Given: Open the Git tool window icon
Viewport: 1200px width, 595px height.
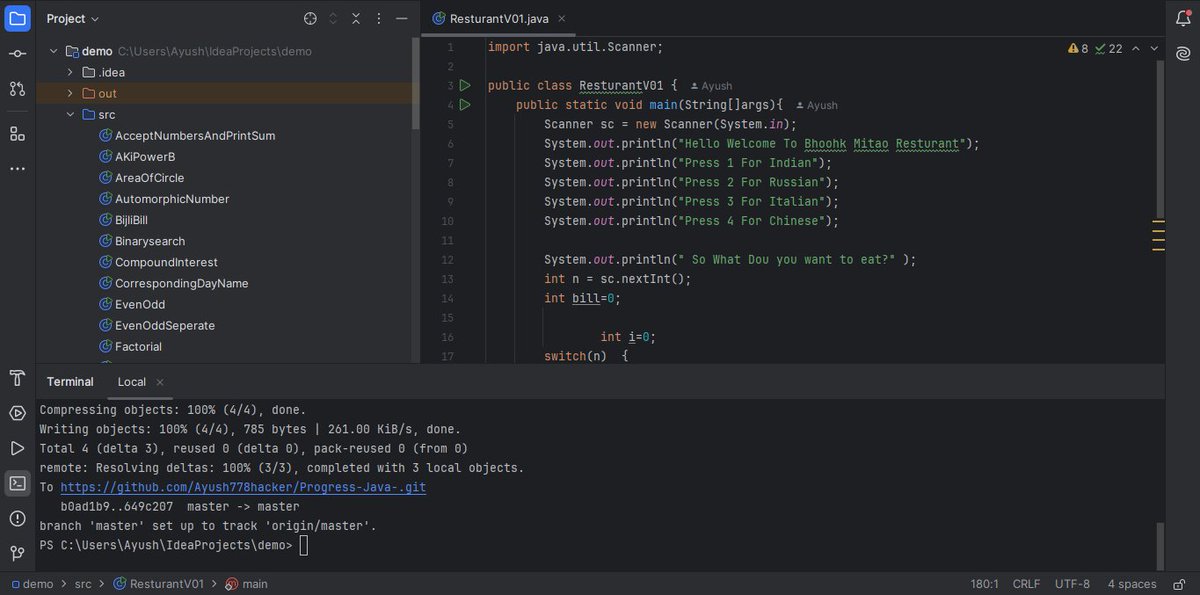Looking at the screenshot, I should [x=17, y=553].
